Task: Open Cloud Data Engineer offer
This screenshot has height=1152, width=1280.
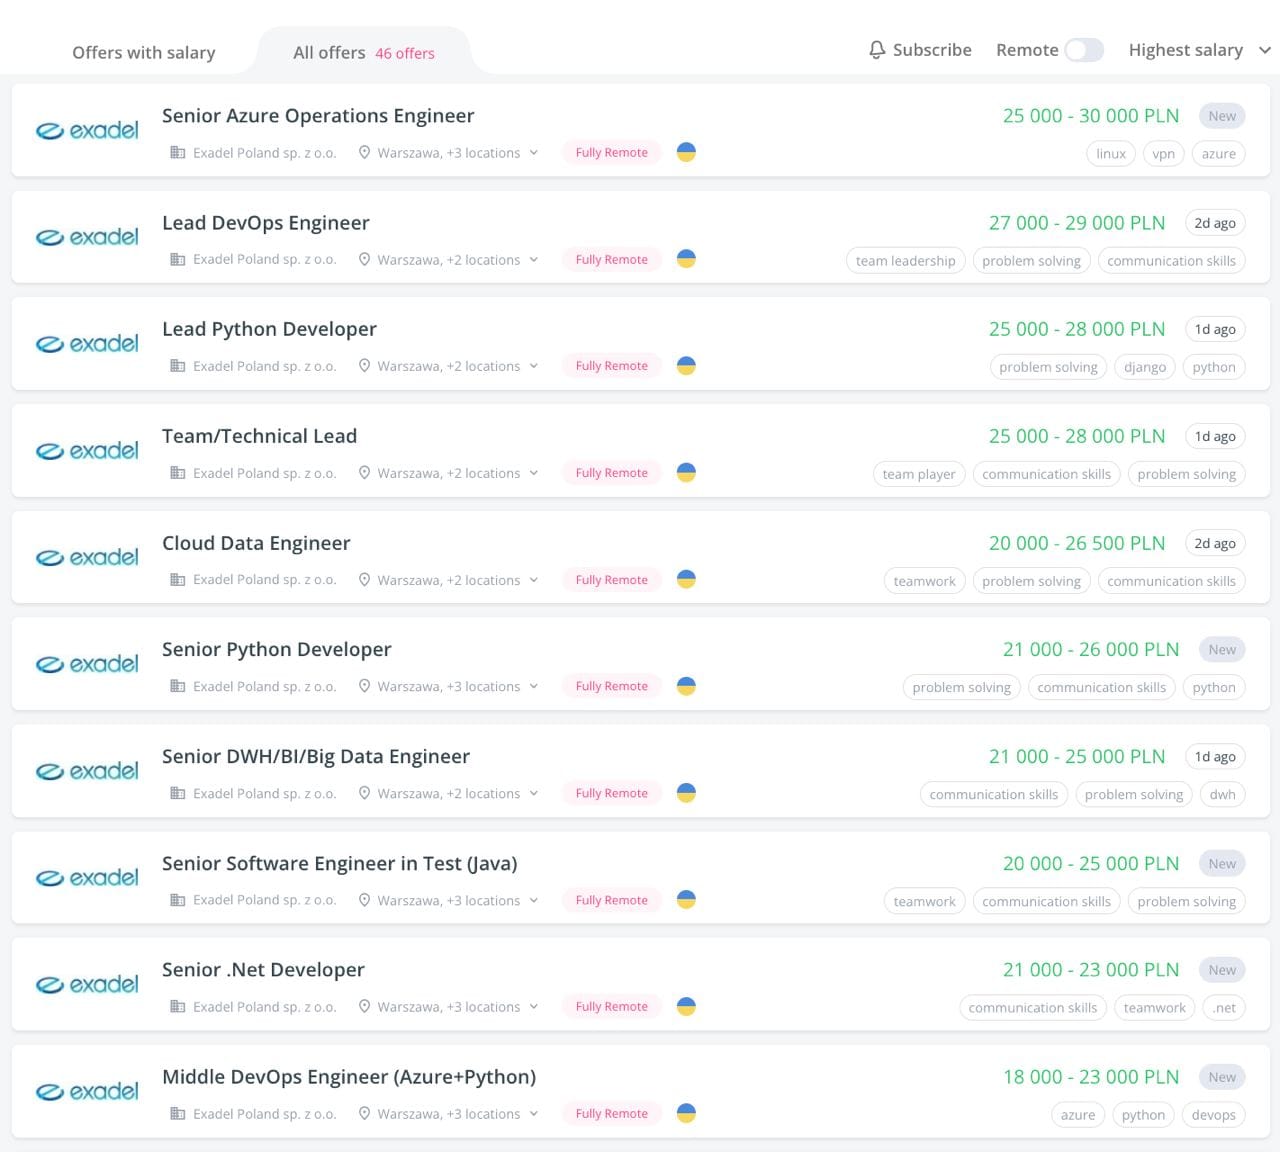Action: 641,557
